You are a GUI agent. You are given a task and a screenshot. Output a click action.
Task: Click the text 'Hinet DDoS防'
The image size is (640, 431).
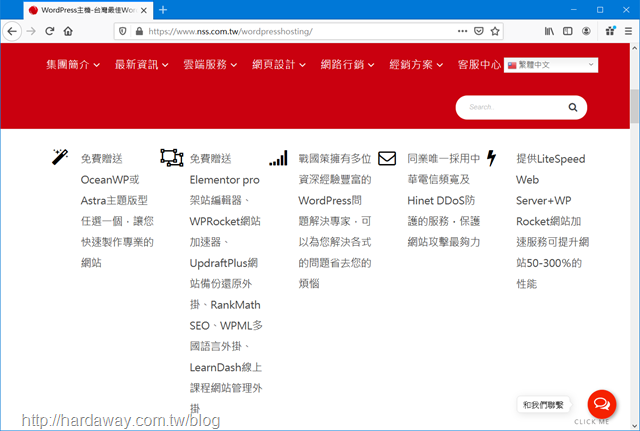[x=441, y=200]
